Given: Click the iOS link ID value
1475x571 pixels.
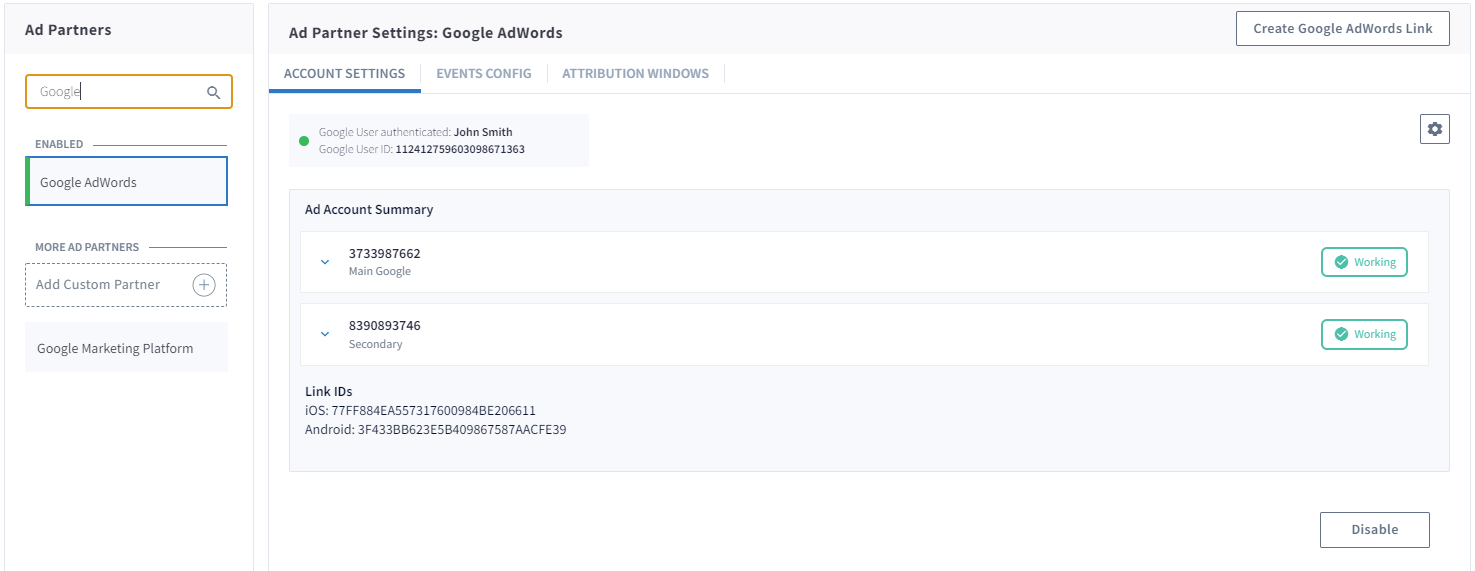Looking at the screenshot, I should (x=434, y=411).
